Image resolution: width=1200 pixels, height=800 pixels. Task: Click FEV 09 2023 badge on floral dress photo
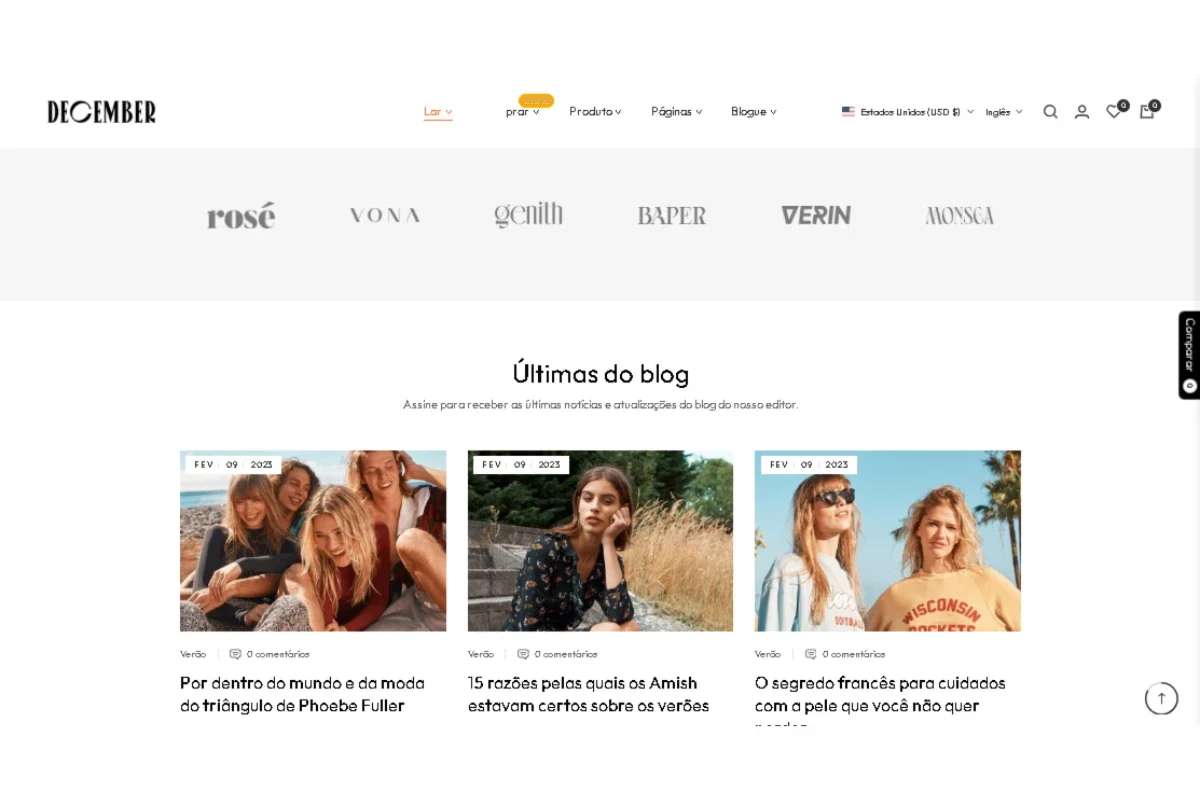click(521, 465)
